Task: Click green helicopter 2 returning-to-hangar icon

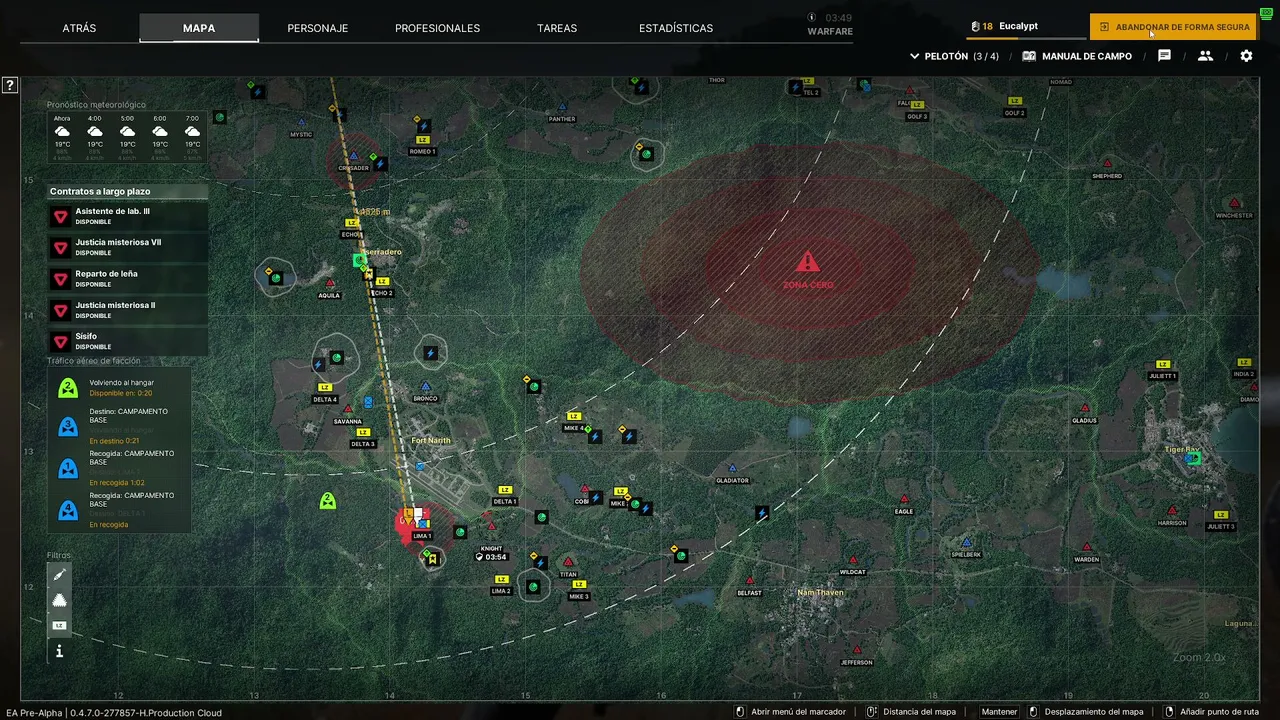Action: [x=68, y=387]
